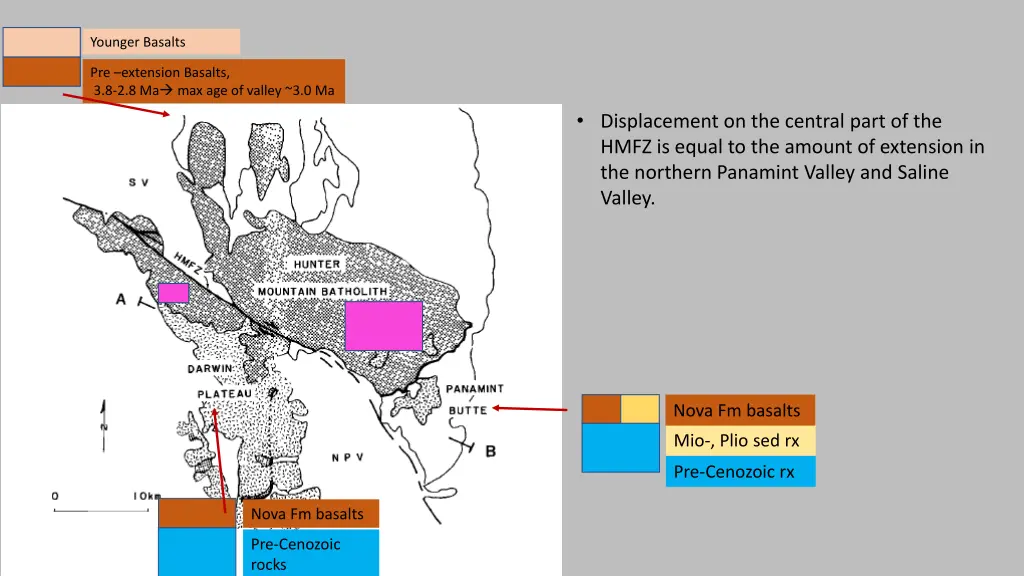Screen dimensions: 1024x576
Task: Click the "S V" map label
Action: click(x=138, y=182)
